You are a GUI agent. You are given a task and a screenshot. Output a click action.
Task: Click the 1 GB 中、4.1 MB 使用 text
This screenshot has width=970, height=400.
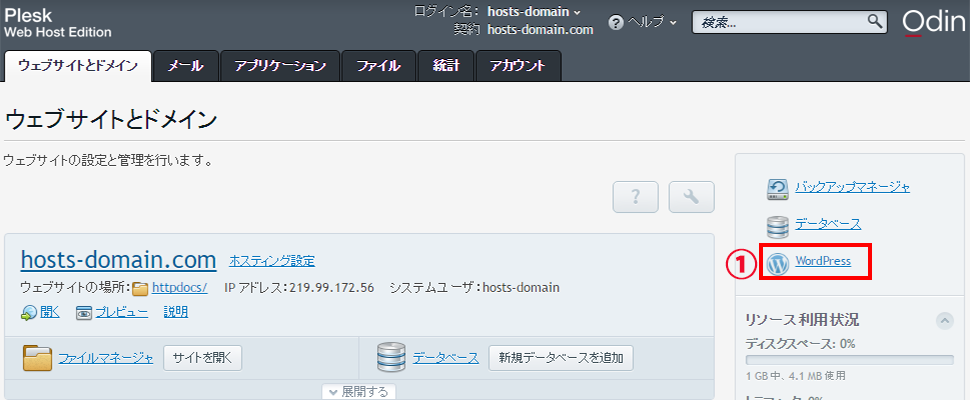tap(796, 376)
